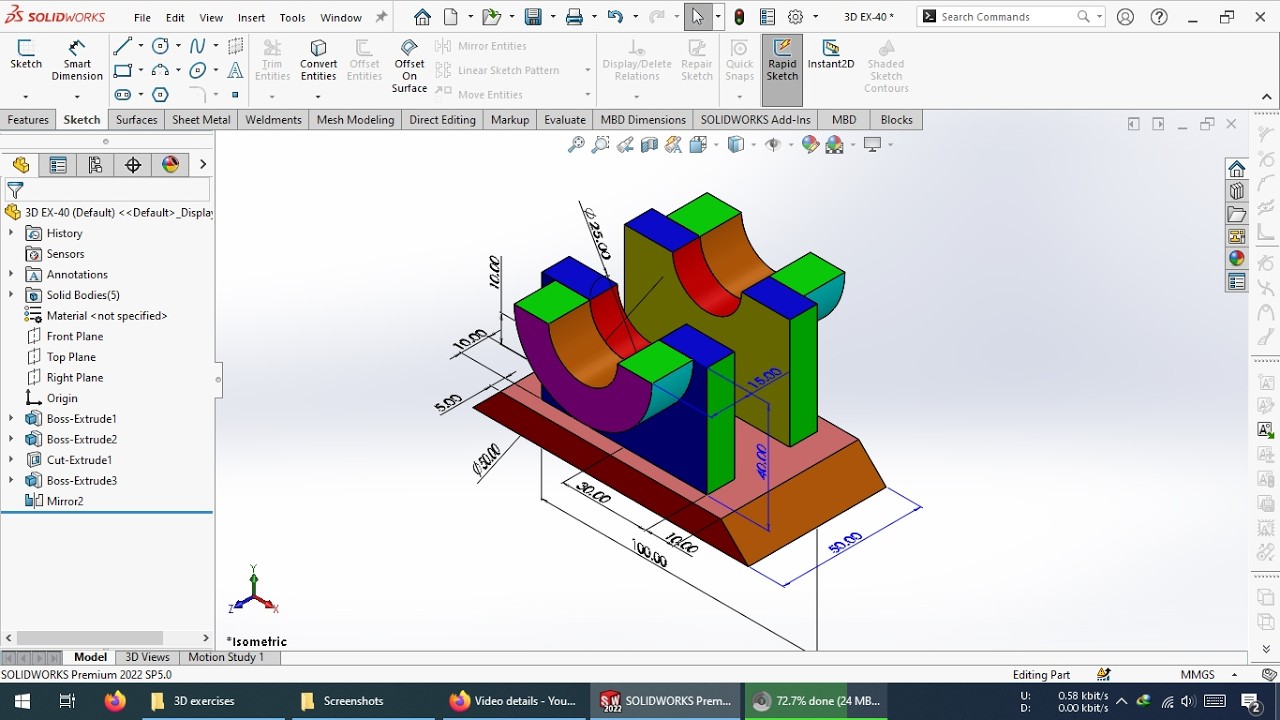The image size is (1280, 720).
Task: Select the Line sketch tool
Action: [123, 46]
